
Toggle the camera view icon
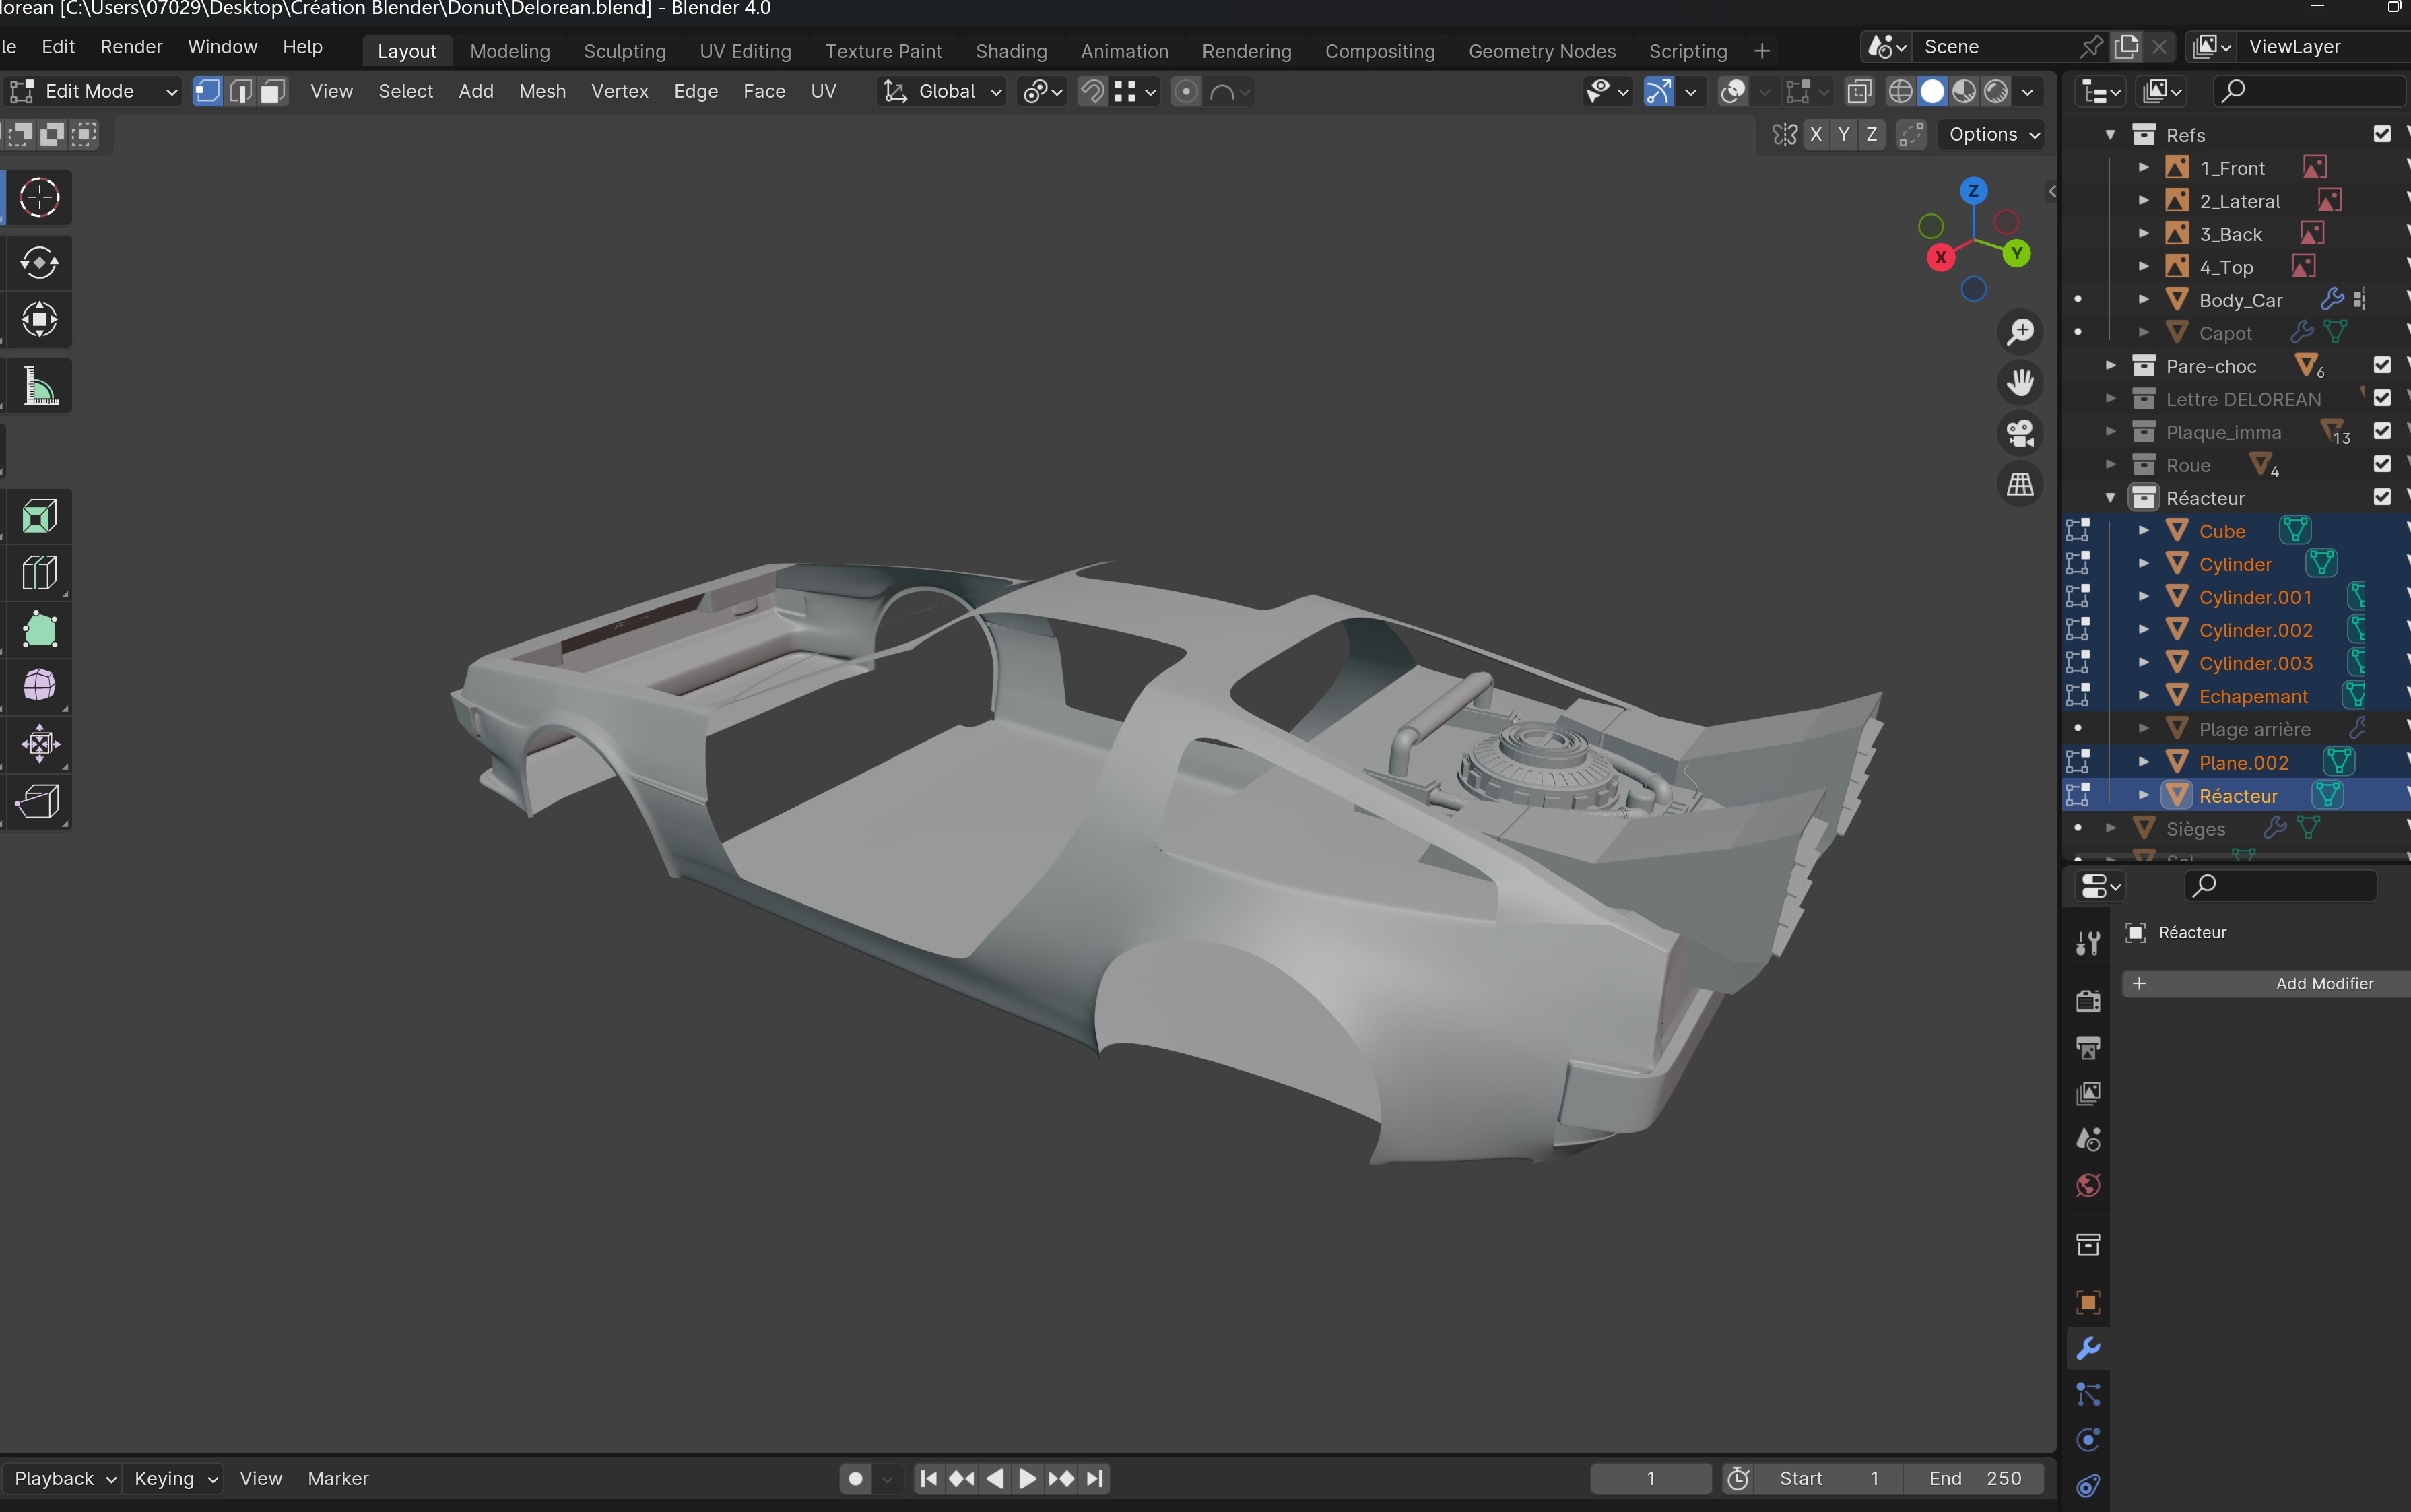pyautogui.click(x=2020, y=433)
